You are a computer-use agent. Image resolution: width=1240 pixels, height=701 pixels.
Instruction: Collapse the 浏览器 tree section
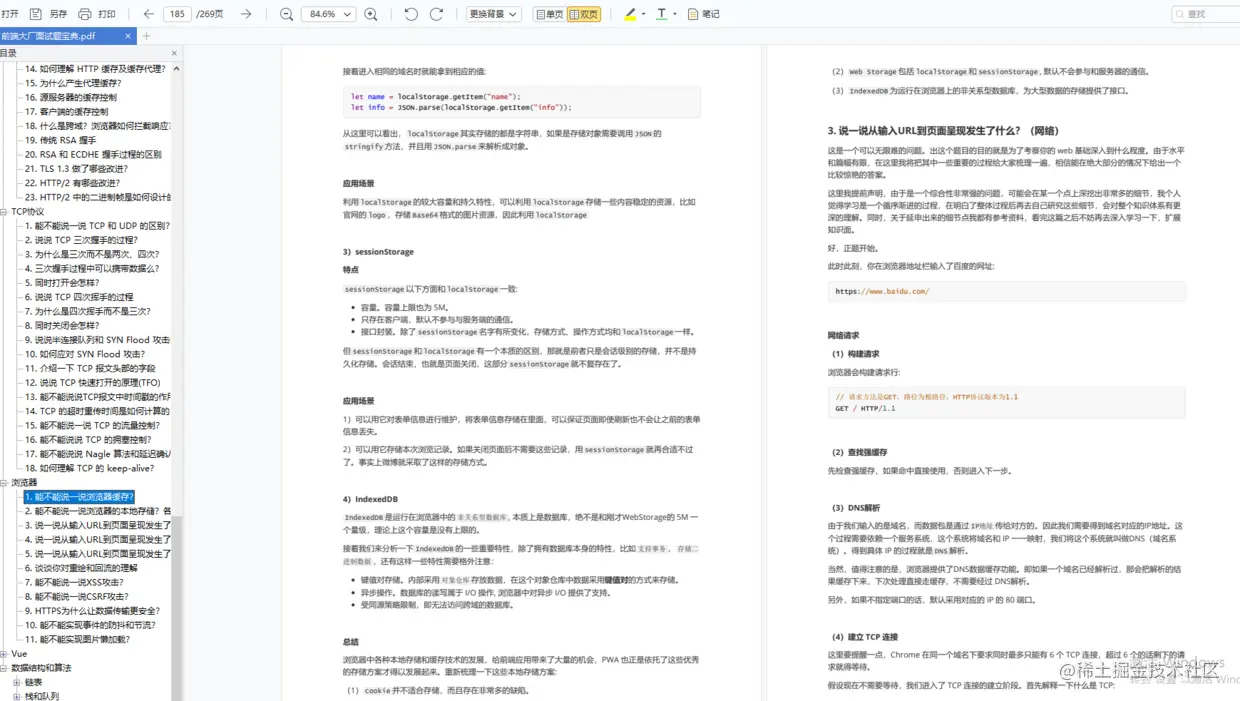point(5,483)
